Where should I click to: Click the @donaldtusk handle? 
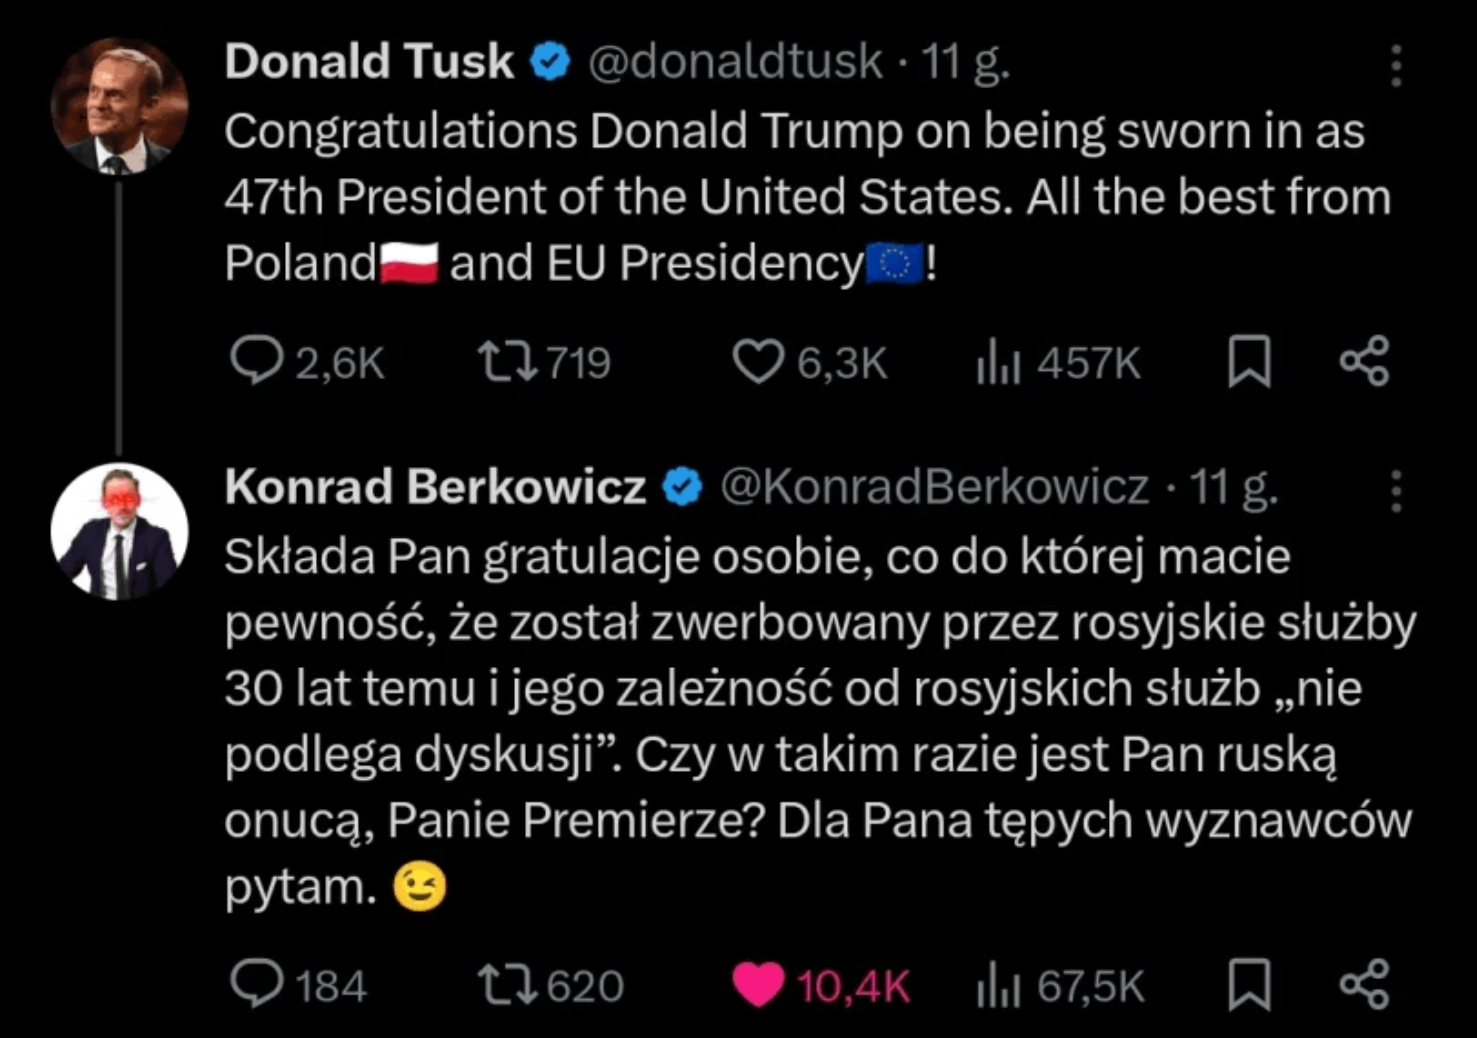(x=735, y=61)
